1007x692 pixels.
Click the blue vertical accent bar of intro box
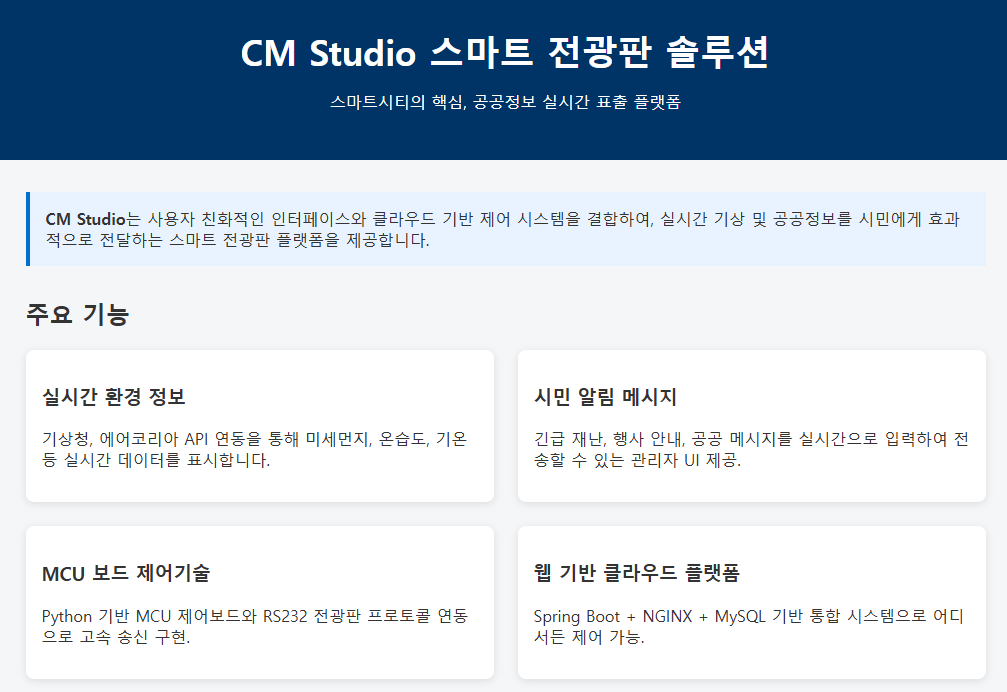(28, 229)
